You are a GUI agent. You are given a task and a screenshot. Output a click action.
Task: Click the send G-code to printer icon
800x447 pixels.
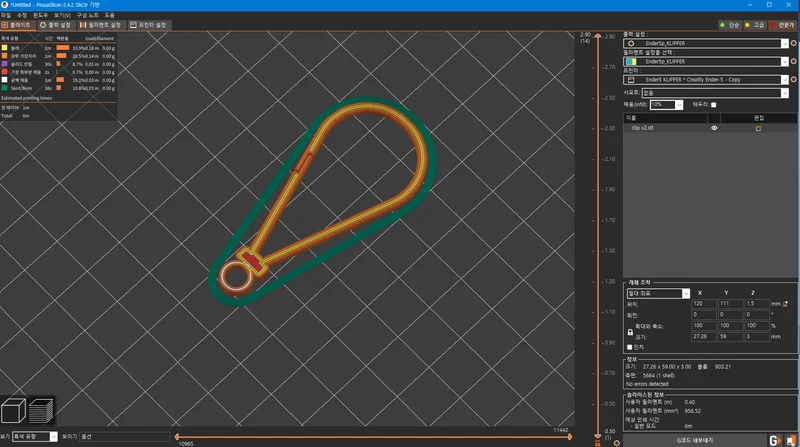pyautogui.click(x=775, y=441)
